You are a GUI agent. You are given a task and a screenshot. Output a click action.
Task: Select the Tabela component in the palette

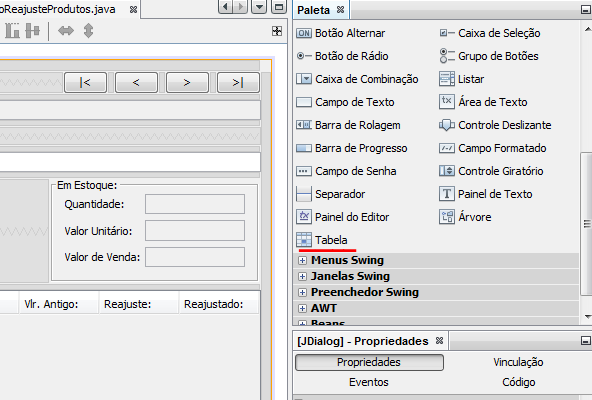click(x=322, y=240)
